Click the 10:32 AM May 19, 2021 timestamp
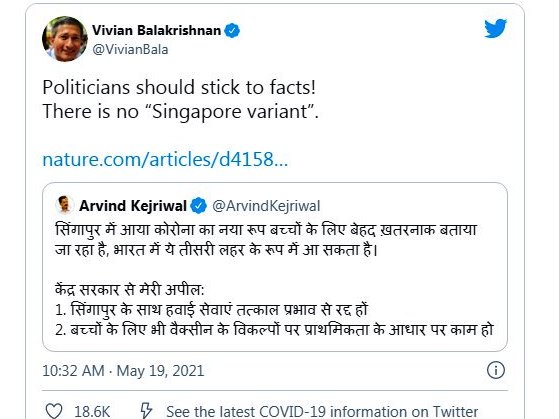This screenshot has height=419, width=559. tap(123, 371)
